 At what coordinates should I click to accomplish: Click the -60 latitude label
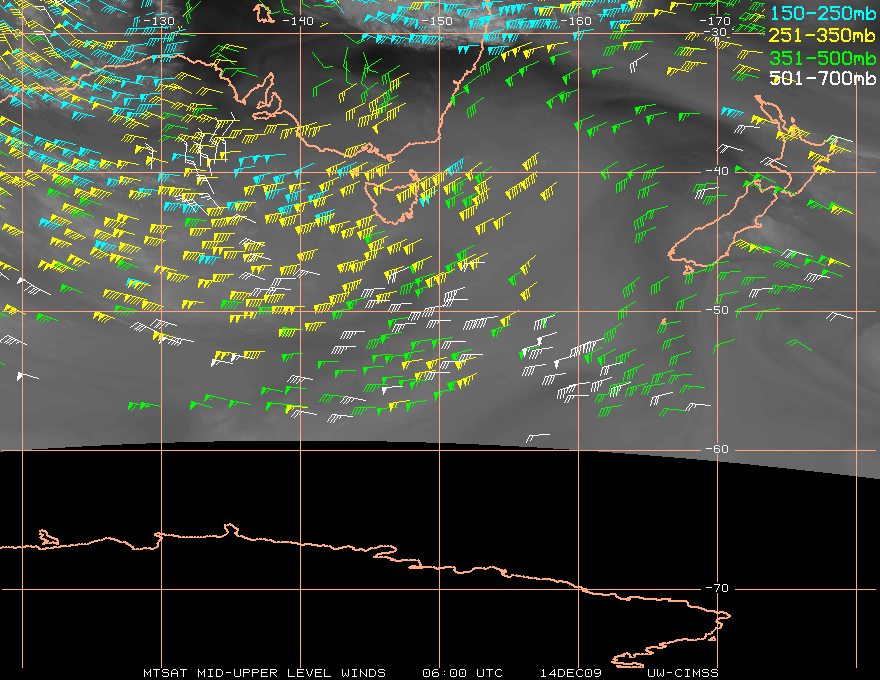716,450
